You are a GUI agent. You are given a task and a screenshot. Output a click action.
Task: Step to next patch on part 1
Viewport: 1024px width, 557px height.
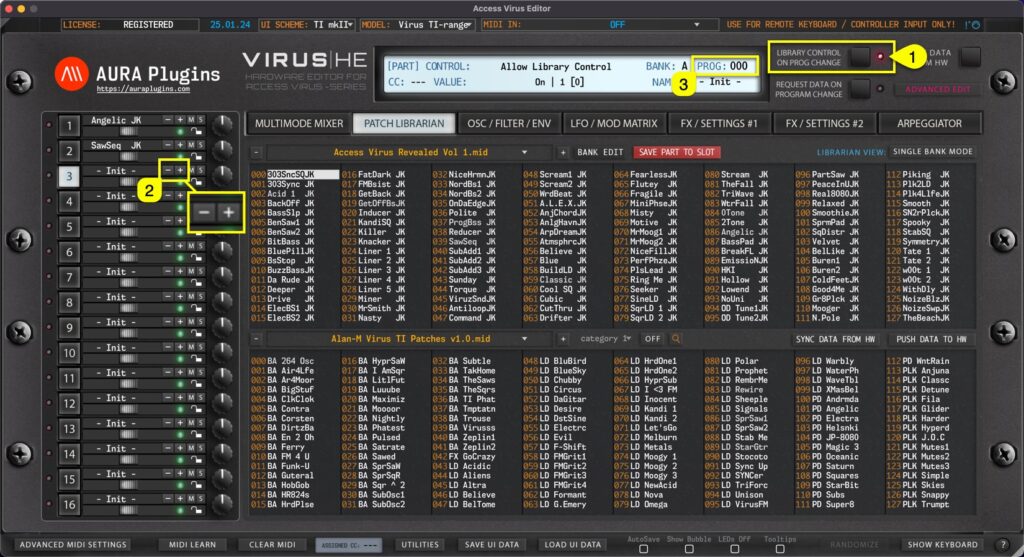pos(180,120)
